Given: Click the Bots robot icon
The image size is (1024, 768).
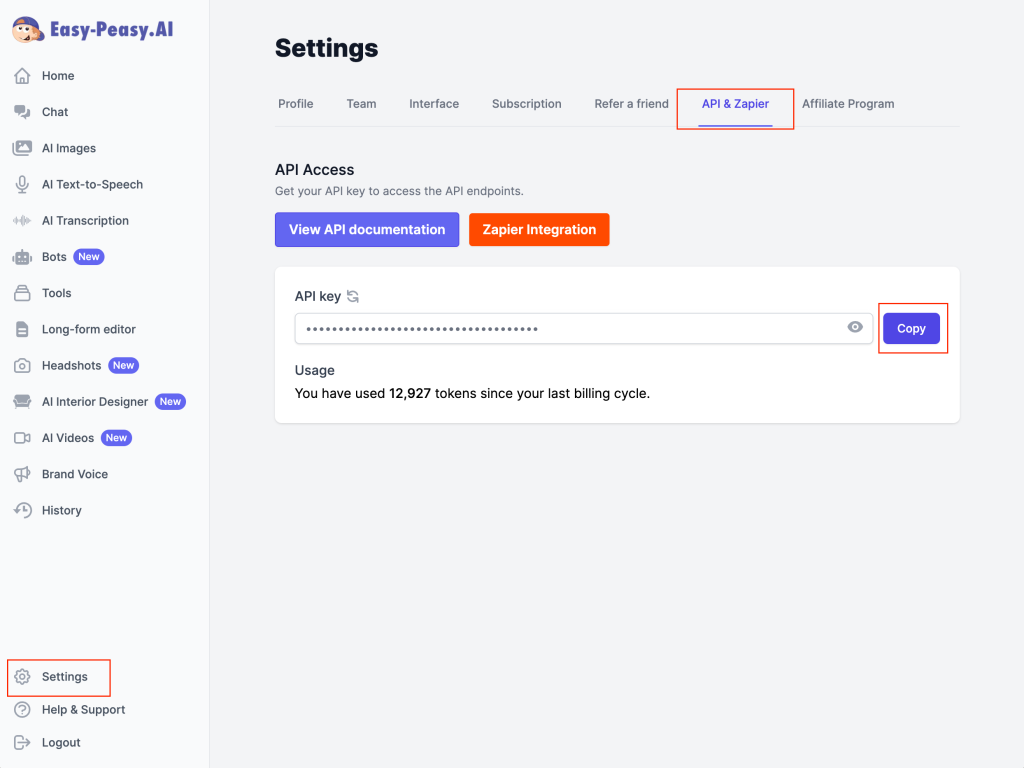Looking at the screenshot, I should point(22,257).
